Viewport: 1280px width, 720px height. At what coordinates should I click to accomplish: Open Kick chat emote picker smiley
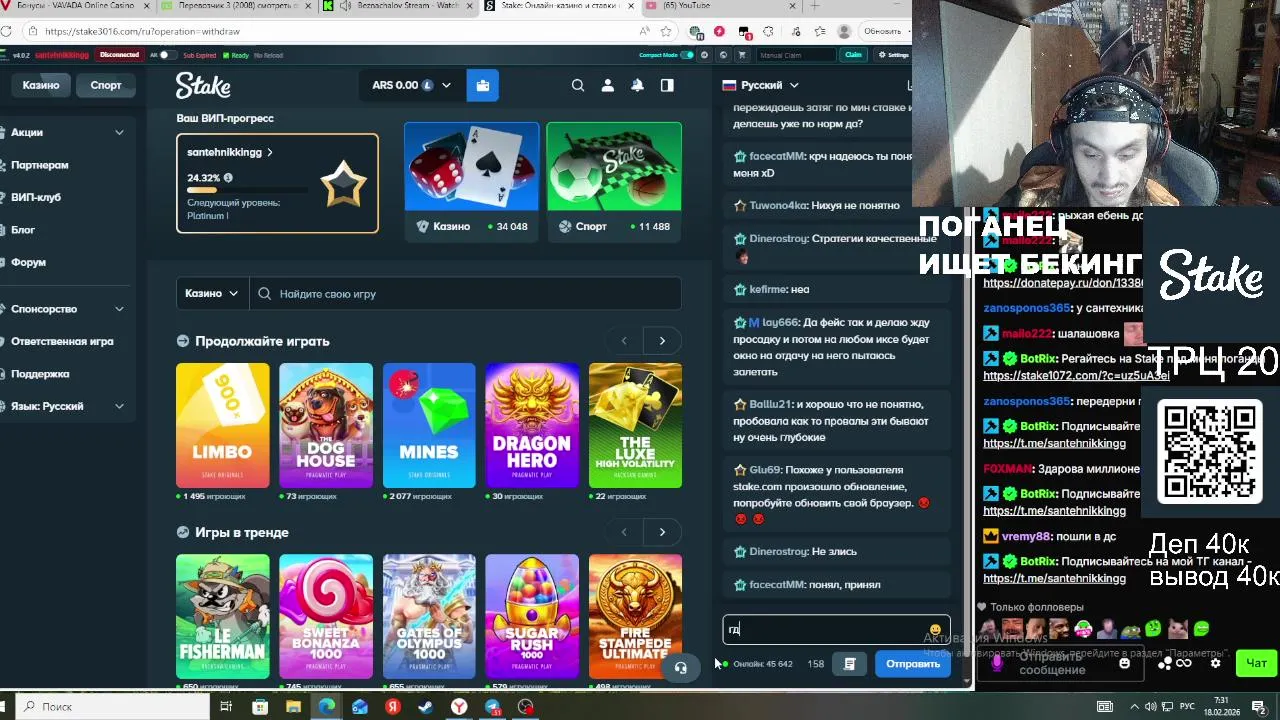(1124, 663)
